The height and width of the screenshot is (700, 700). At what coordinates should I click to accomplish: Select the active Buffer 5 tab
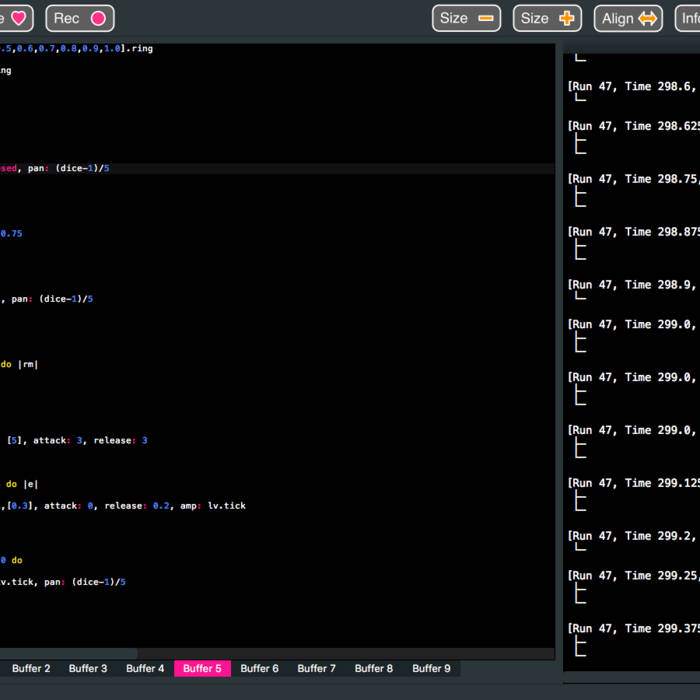tap(202, 668)
